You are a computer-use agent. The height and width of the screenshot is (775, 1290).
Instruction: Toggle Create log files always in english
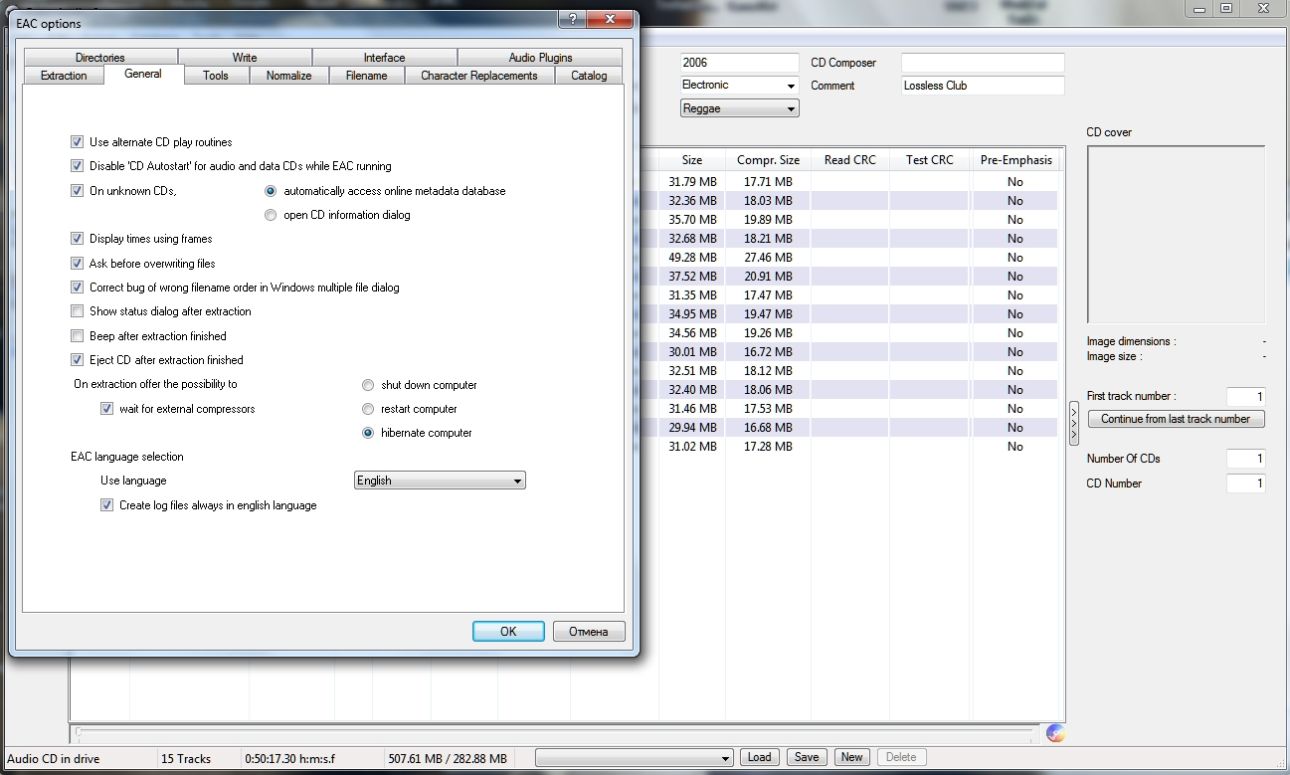107,505
